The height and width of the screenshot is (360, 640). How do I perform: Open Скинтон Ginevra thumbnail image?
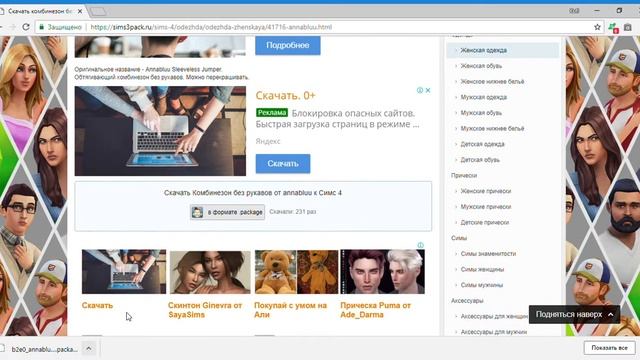(x=210, y=272)
